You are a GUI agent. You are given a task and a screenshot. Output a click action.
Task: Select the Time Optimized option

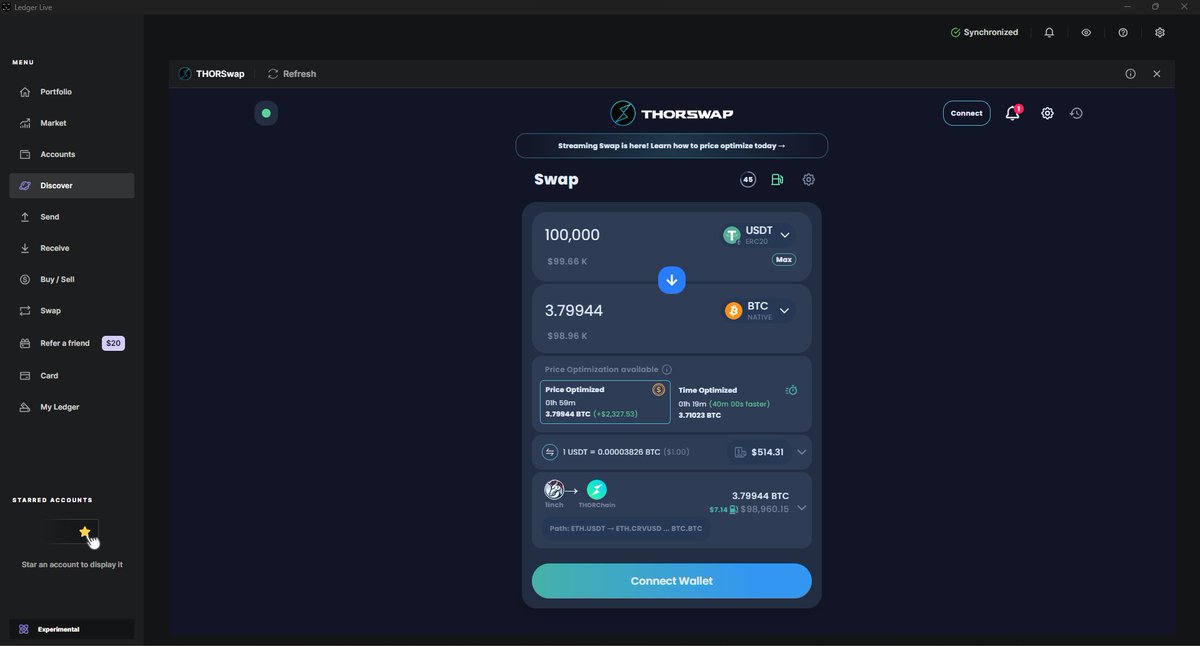pos(738,402)
